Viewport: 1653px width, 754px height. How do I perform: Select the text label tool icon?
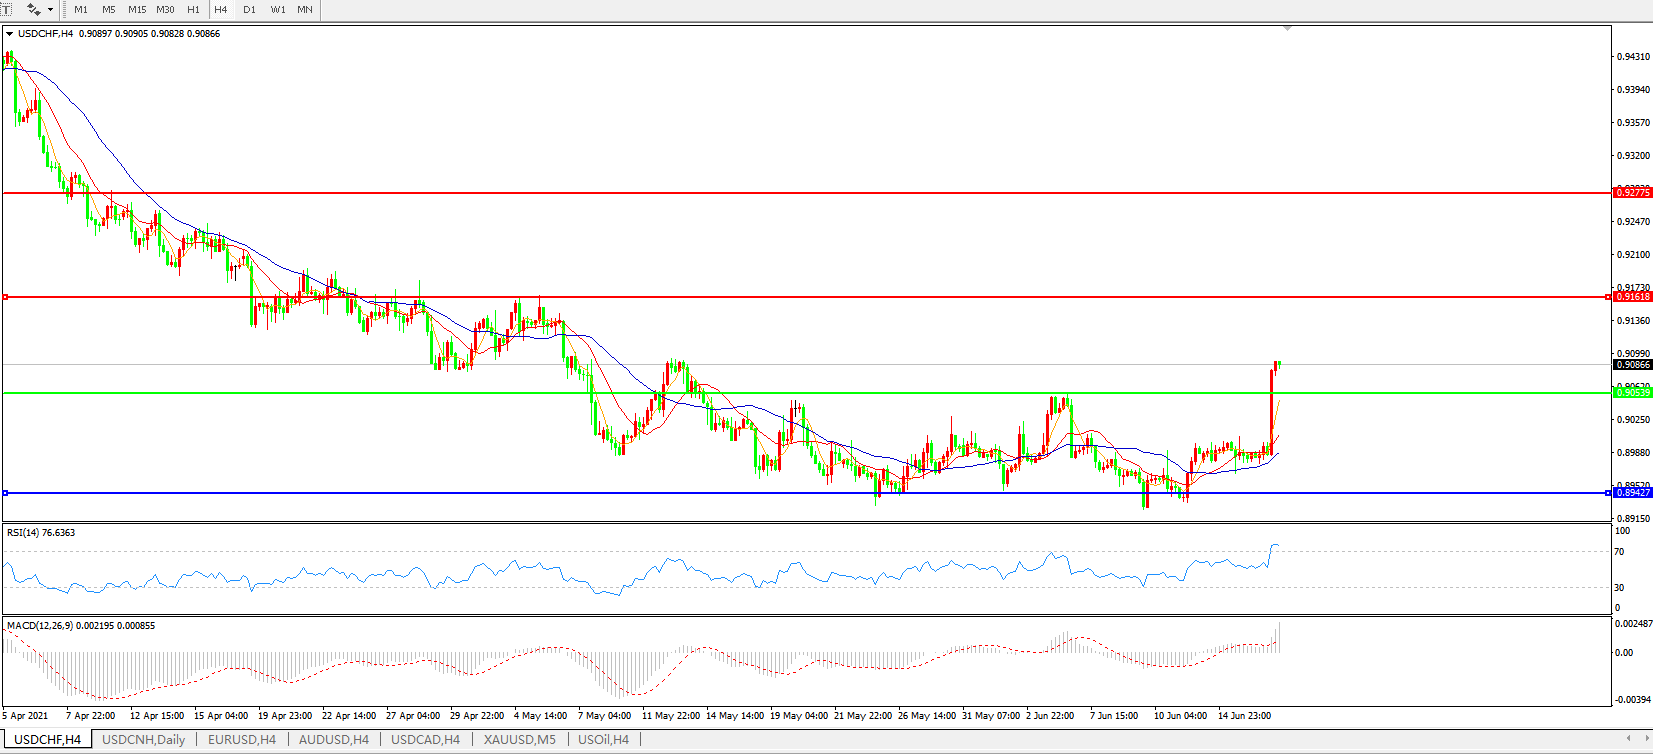pyautogui.click(x=5, y=9)
